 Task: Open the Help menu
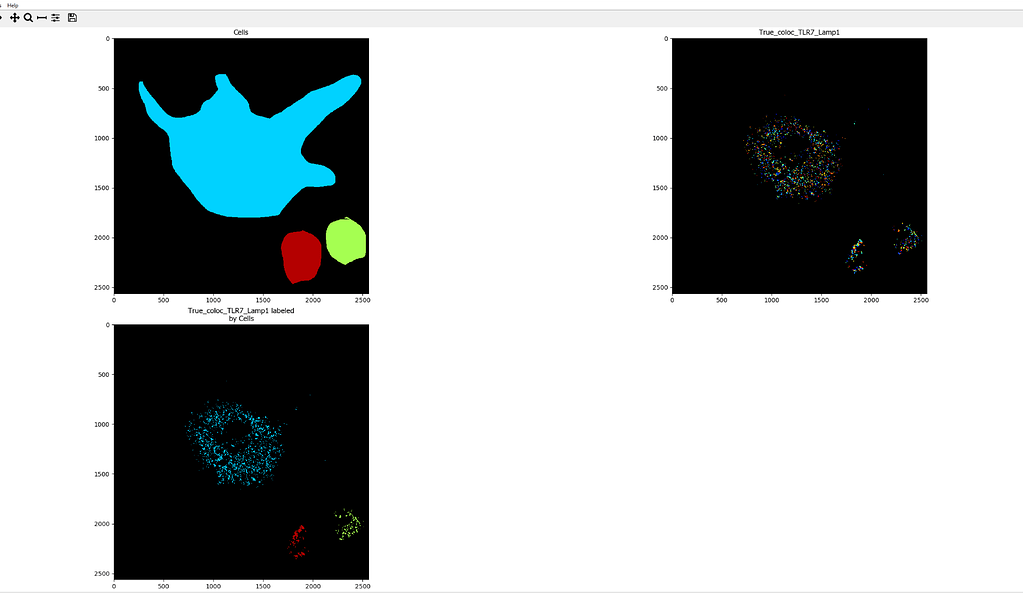(x=12, y=4)
